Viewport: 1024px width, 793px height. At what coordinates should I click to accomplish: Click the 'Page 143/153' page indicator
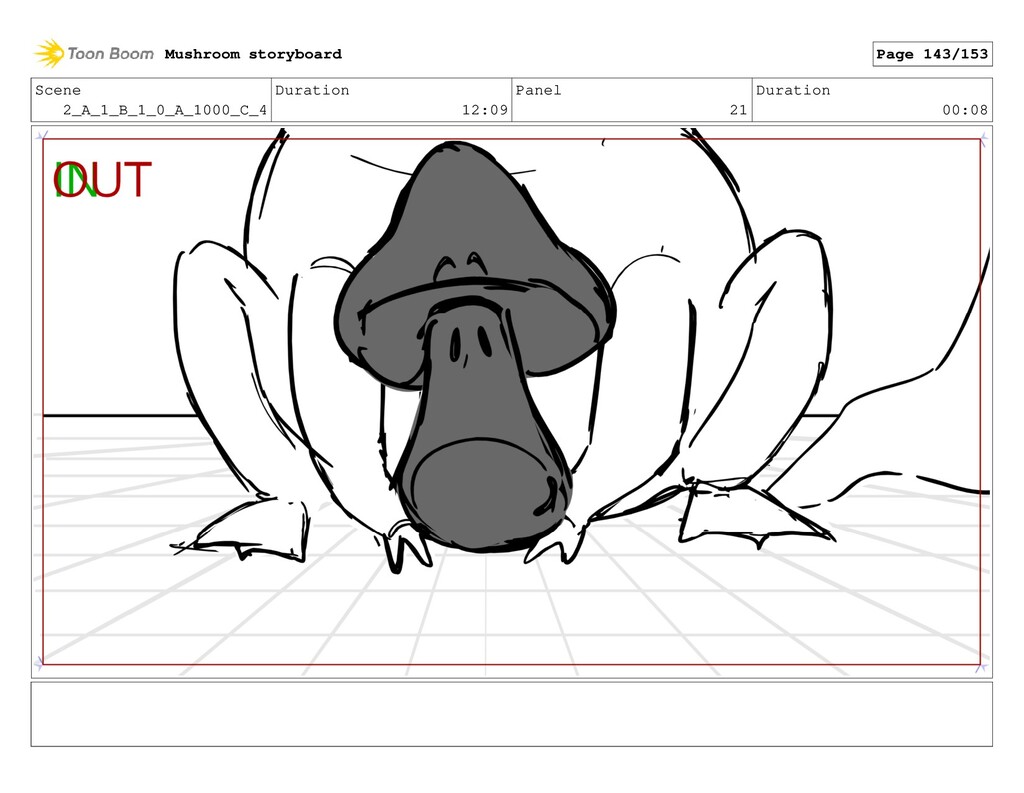[932, 54]
